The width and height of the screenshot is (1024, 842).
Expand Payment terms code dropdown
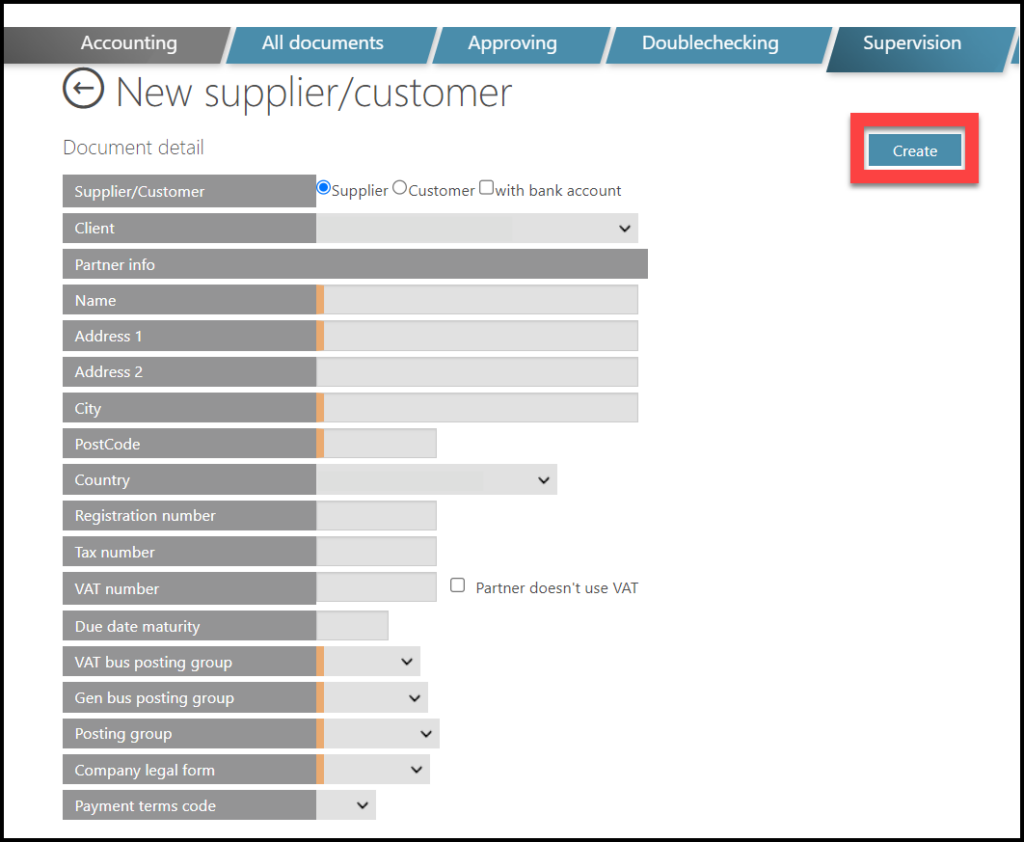[x=347, y=806]
